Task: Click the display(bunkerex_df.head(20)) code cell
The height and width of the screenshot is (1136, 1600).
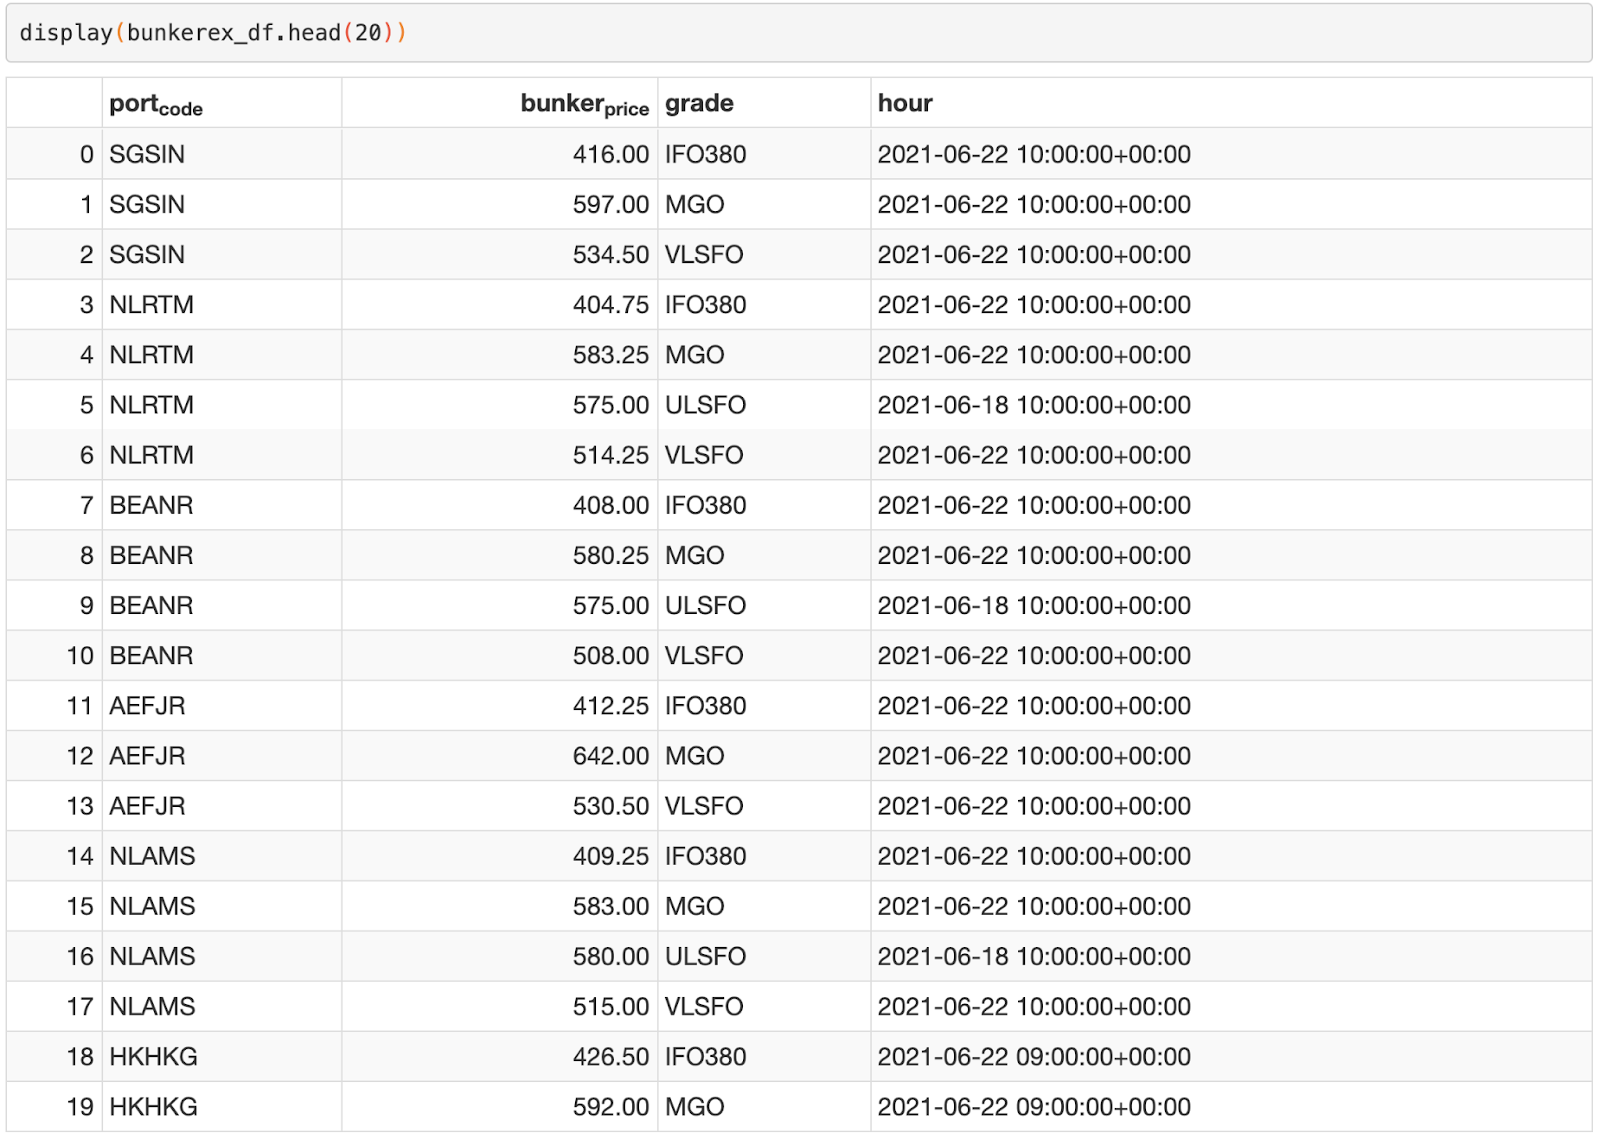Action: [799, 33]
